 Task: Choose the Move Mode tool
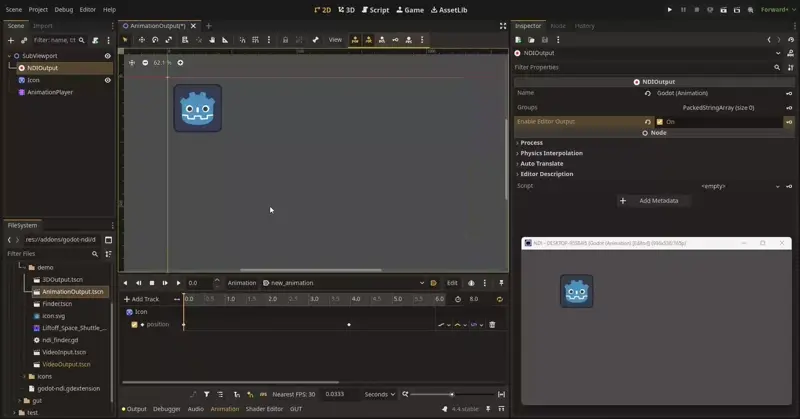(x=142, y=40)
